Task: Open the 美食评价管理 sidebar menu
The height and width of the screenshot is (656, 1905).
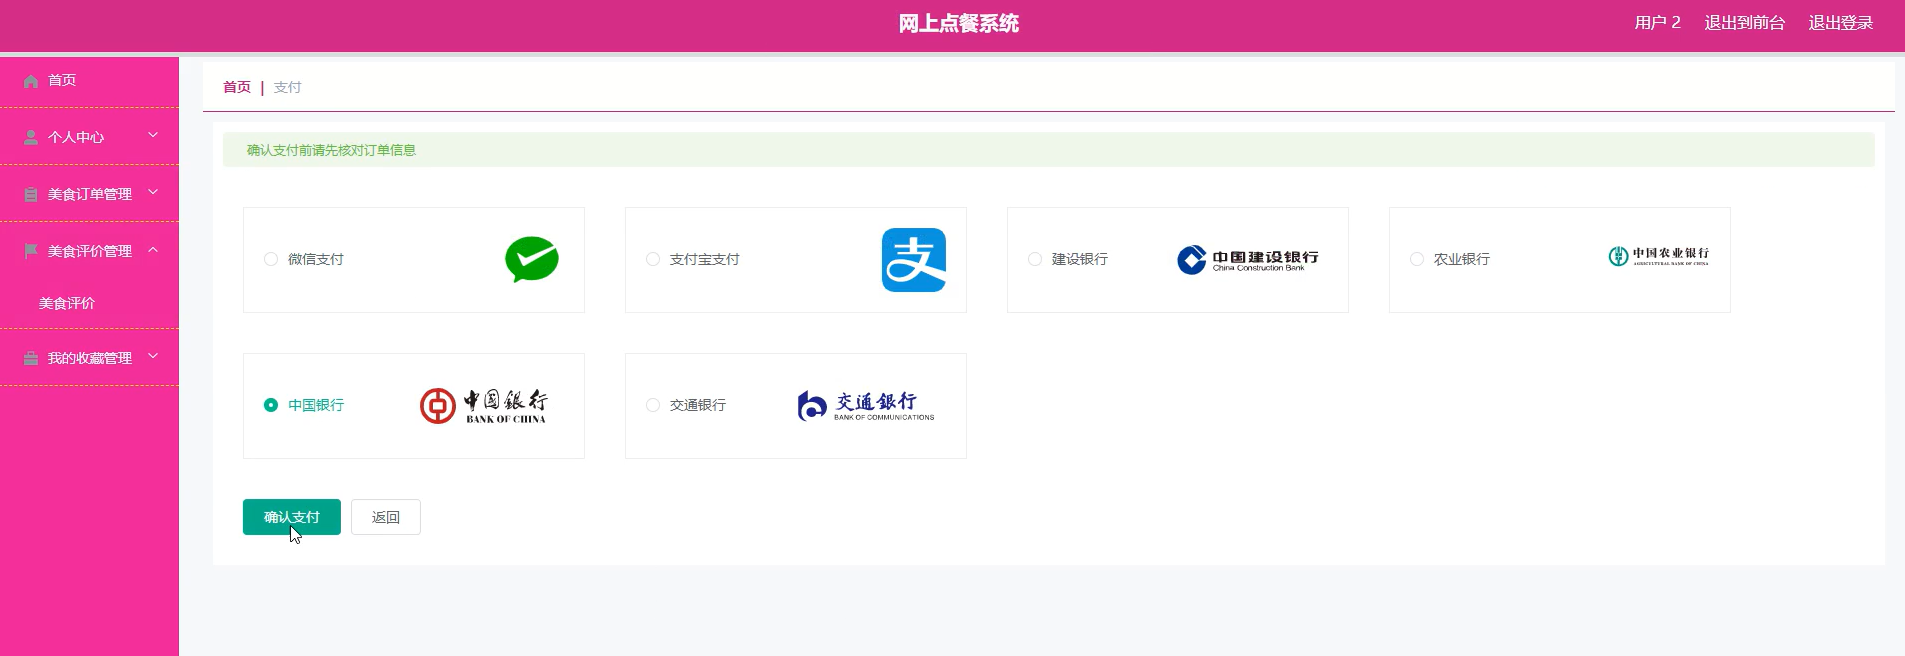Action: coord(89,251)
